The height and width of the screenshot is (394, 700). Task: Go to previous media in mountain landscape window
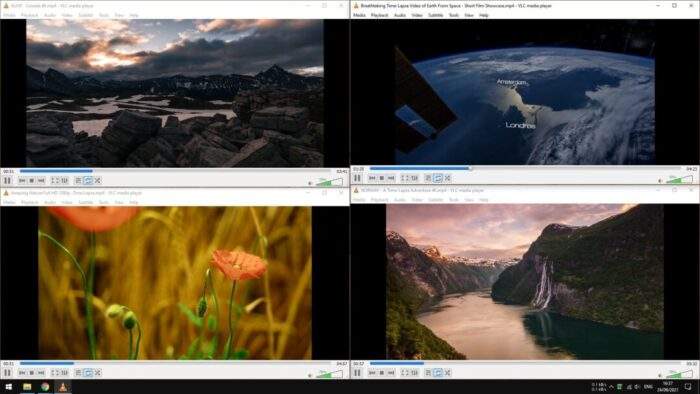pos(22,181)
